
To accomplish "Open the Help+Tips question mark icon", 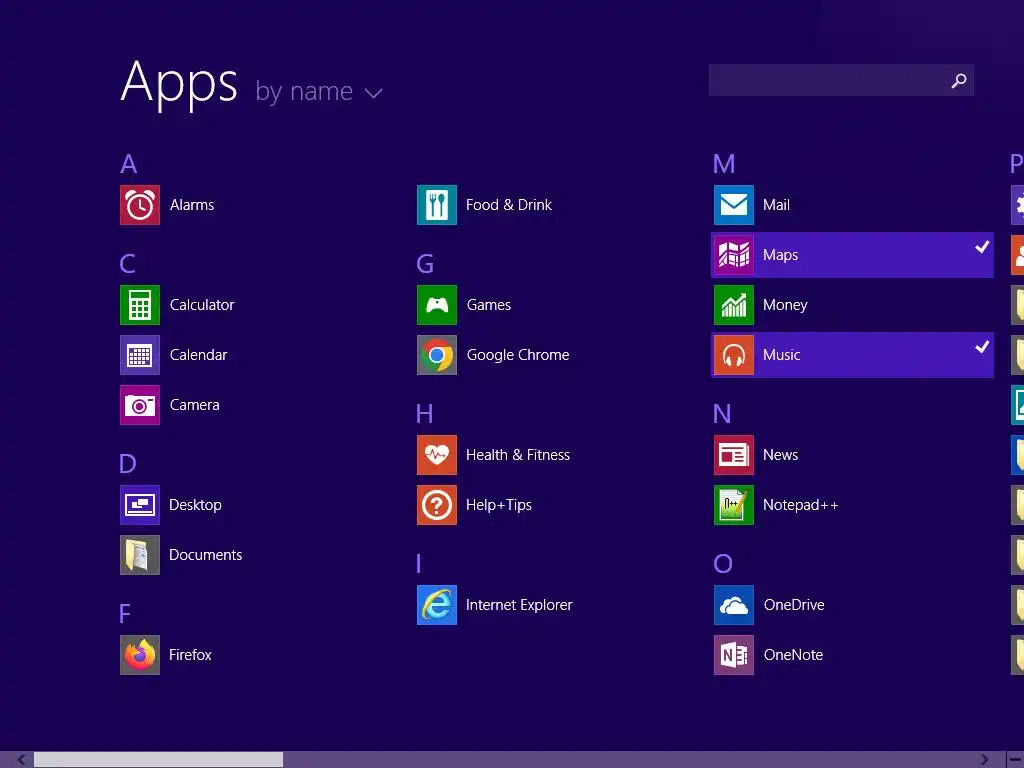I will 437,505.
